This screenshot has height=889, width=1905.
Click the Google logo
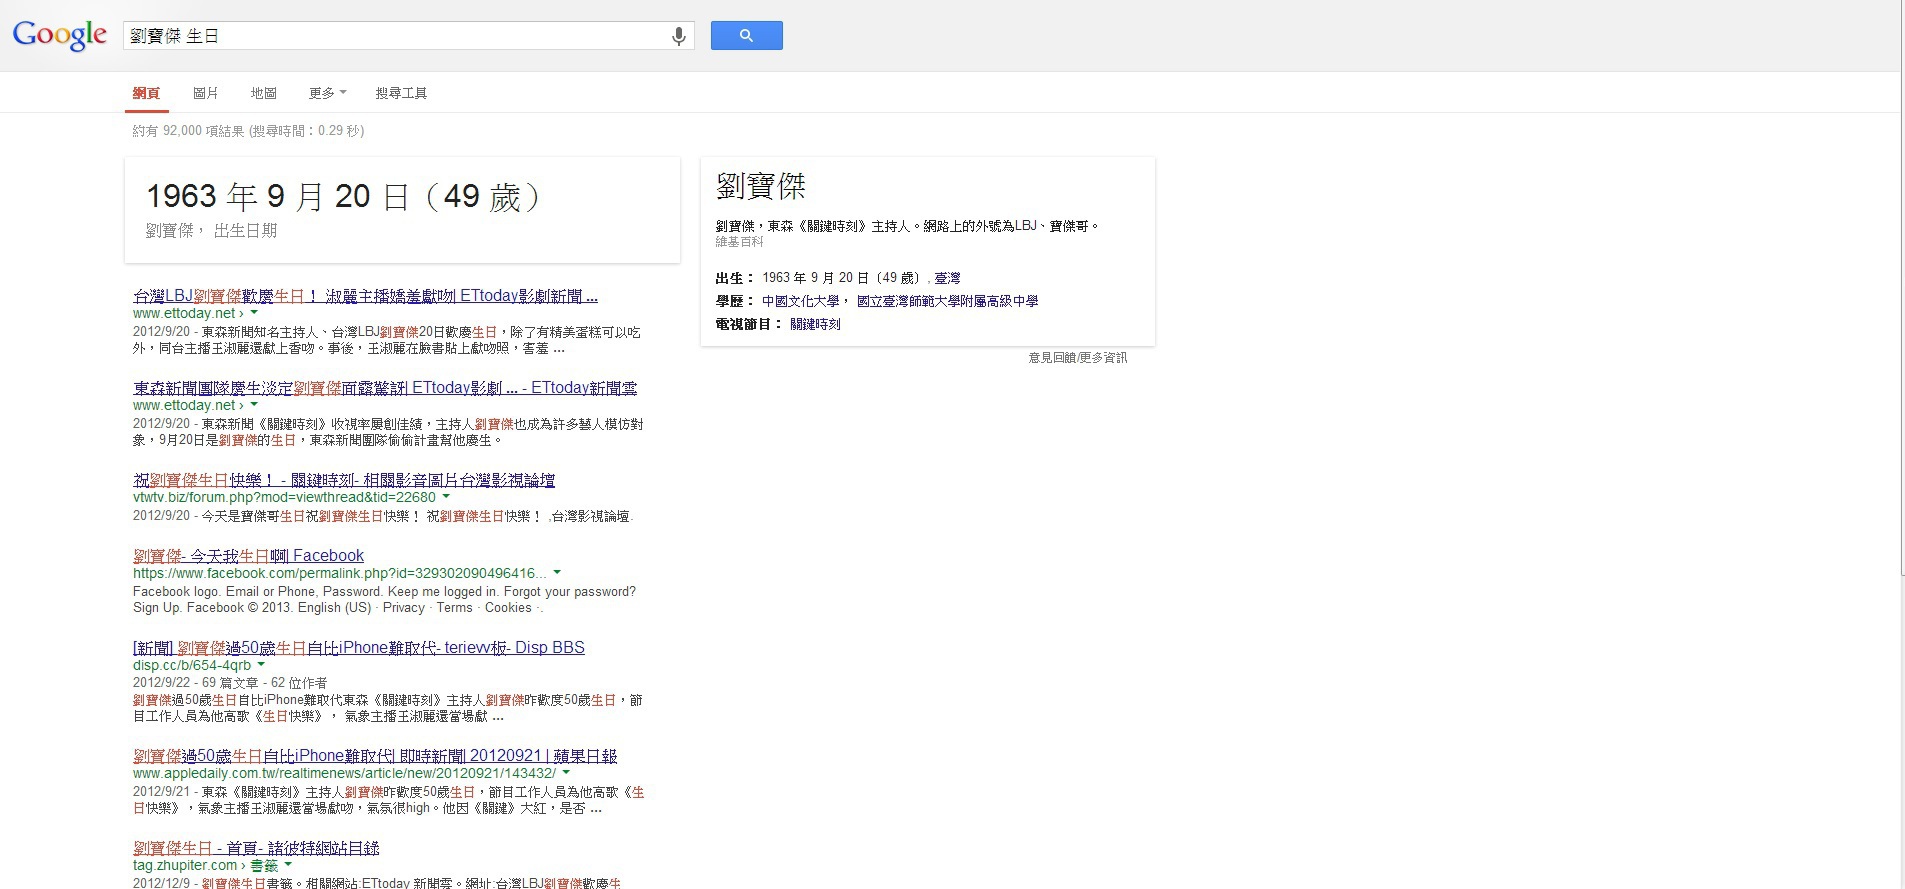click(59, 35)
